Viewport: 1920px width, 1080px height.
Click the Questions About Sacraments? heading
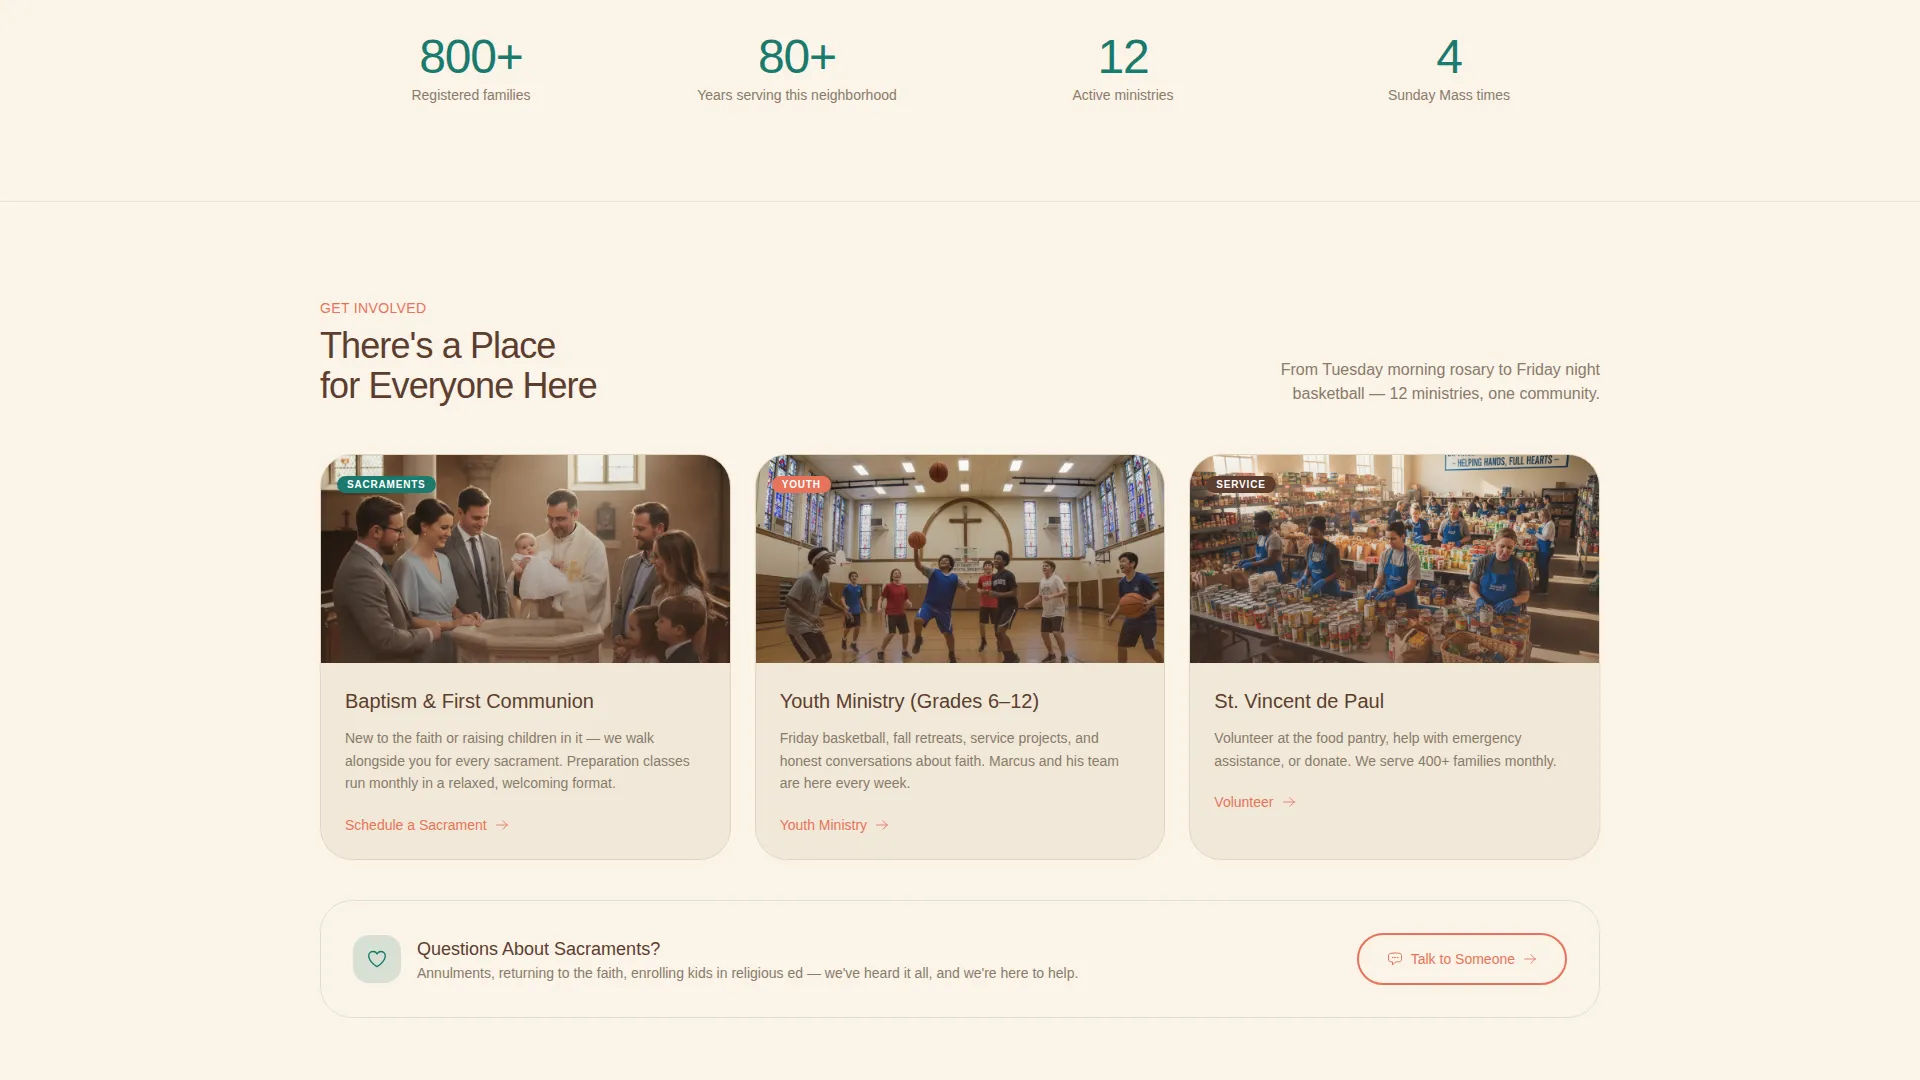[538, 949]
